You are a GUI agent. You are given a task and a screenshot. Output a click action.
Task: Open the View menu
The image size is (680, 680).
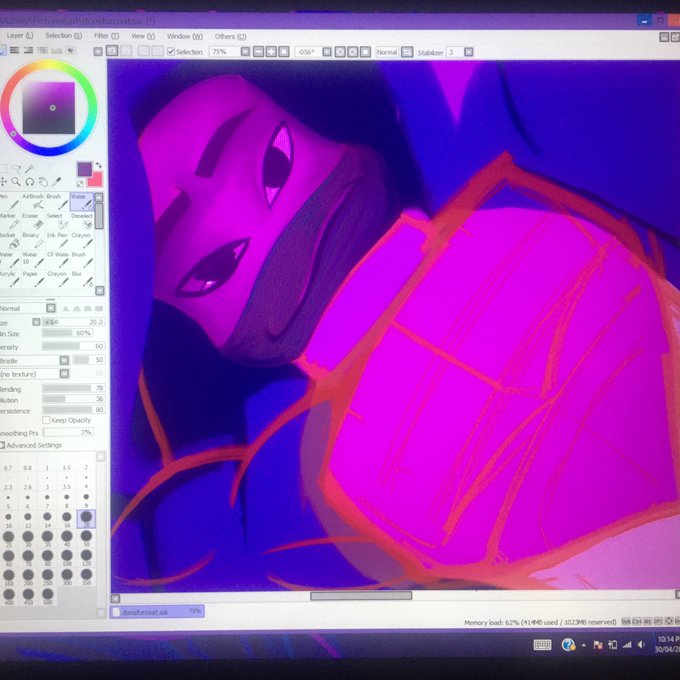[x=143, y=36]
